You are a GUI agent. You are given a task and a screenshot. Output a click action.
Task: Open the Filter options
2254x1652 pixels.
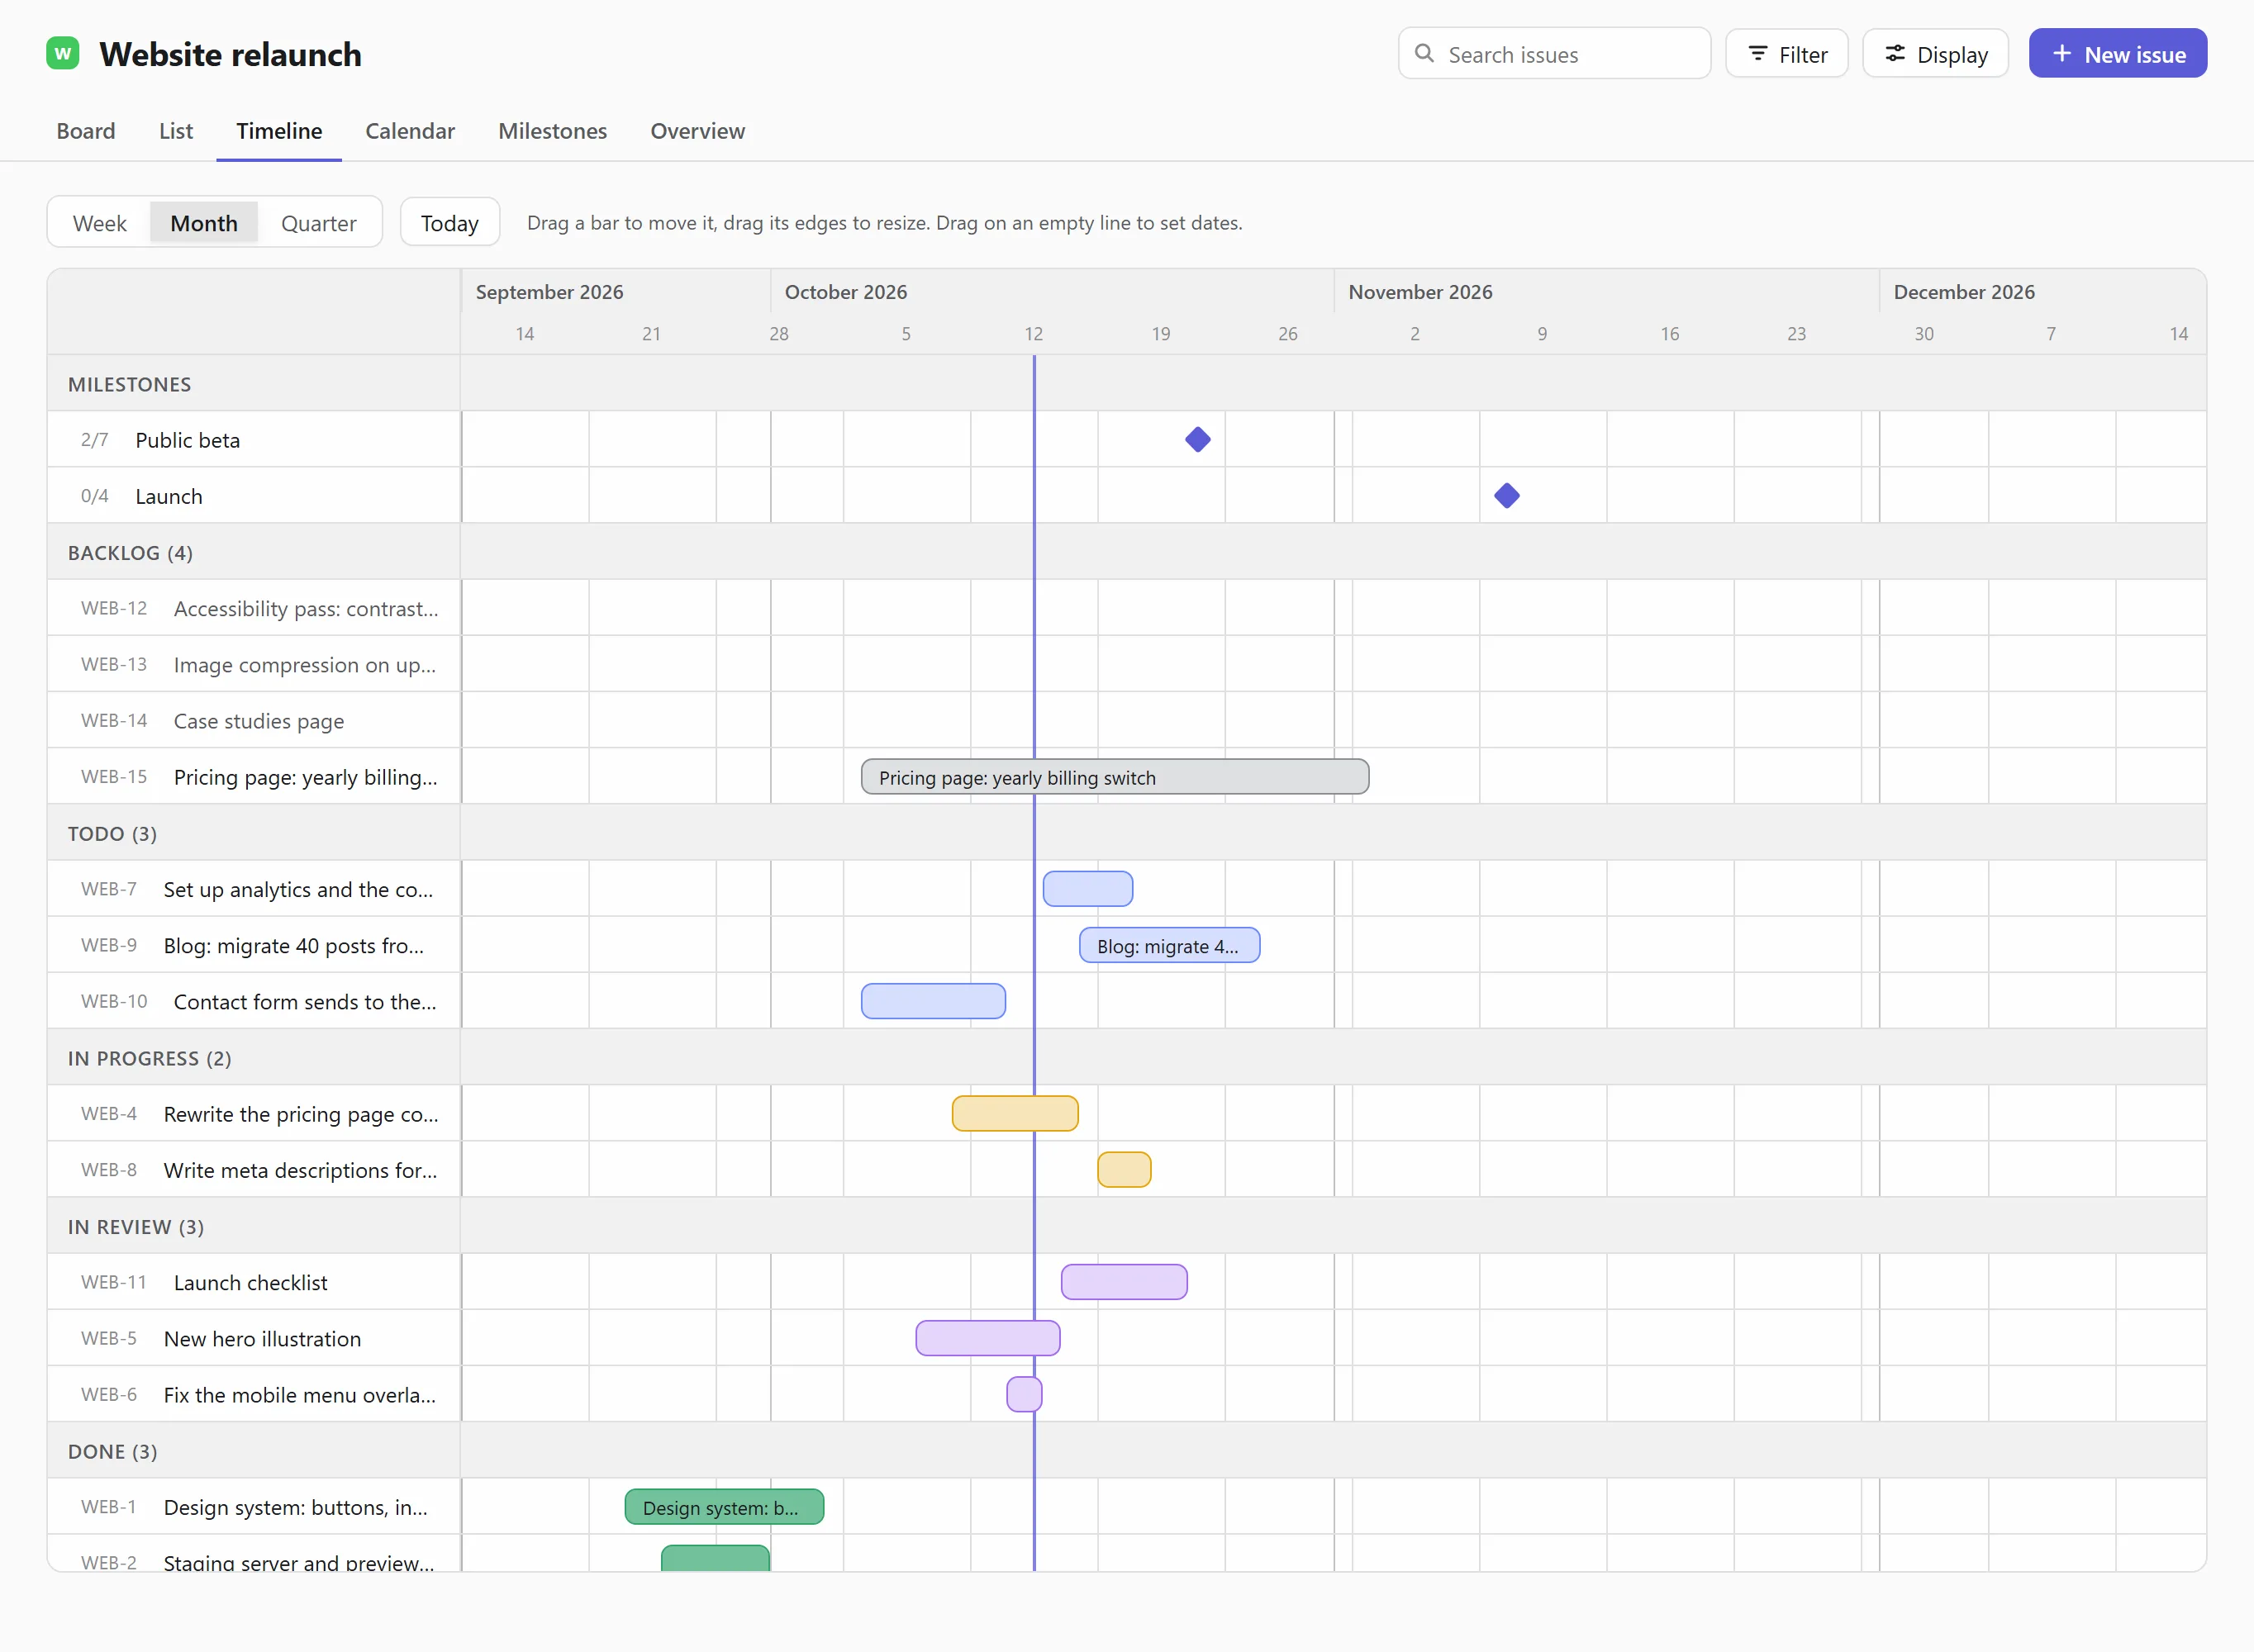[x=1787, y=54]
